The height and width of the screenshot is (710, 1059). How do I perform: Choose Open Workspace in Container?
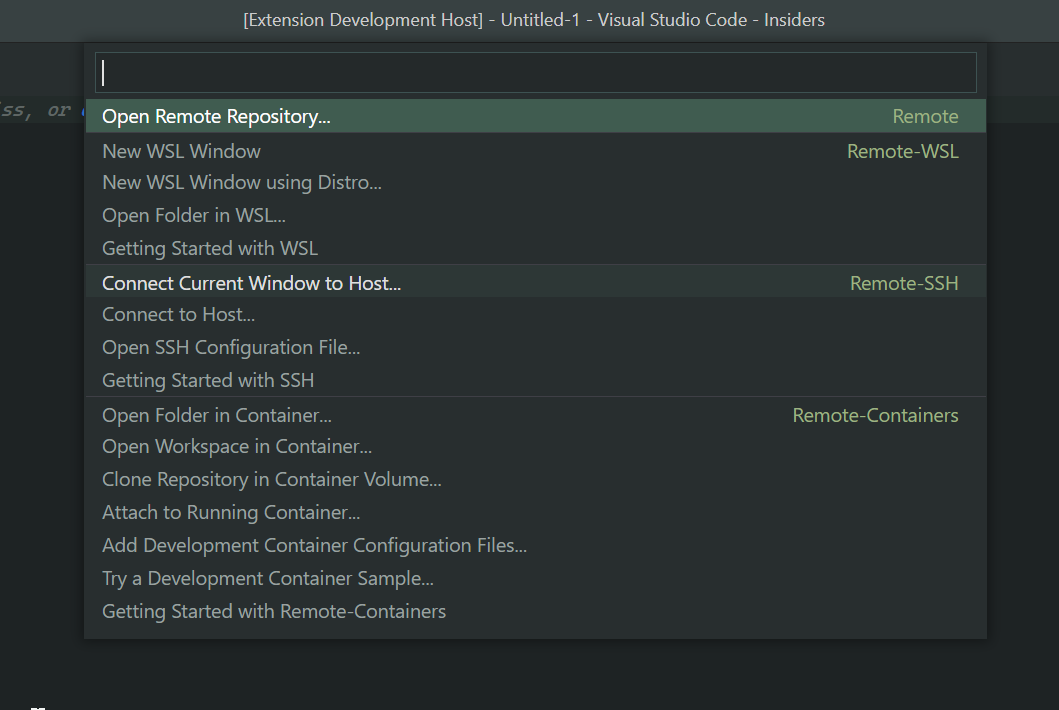tap(237, 446)
